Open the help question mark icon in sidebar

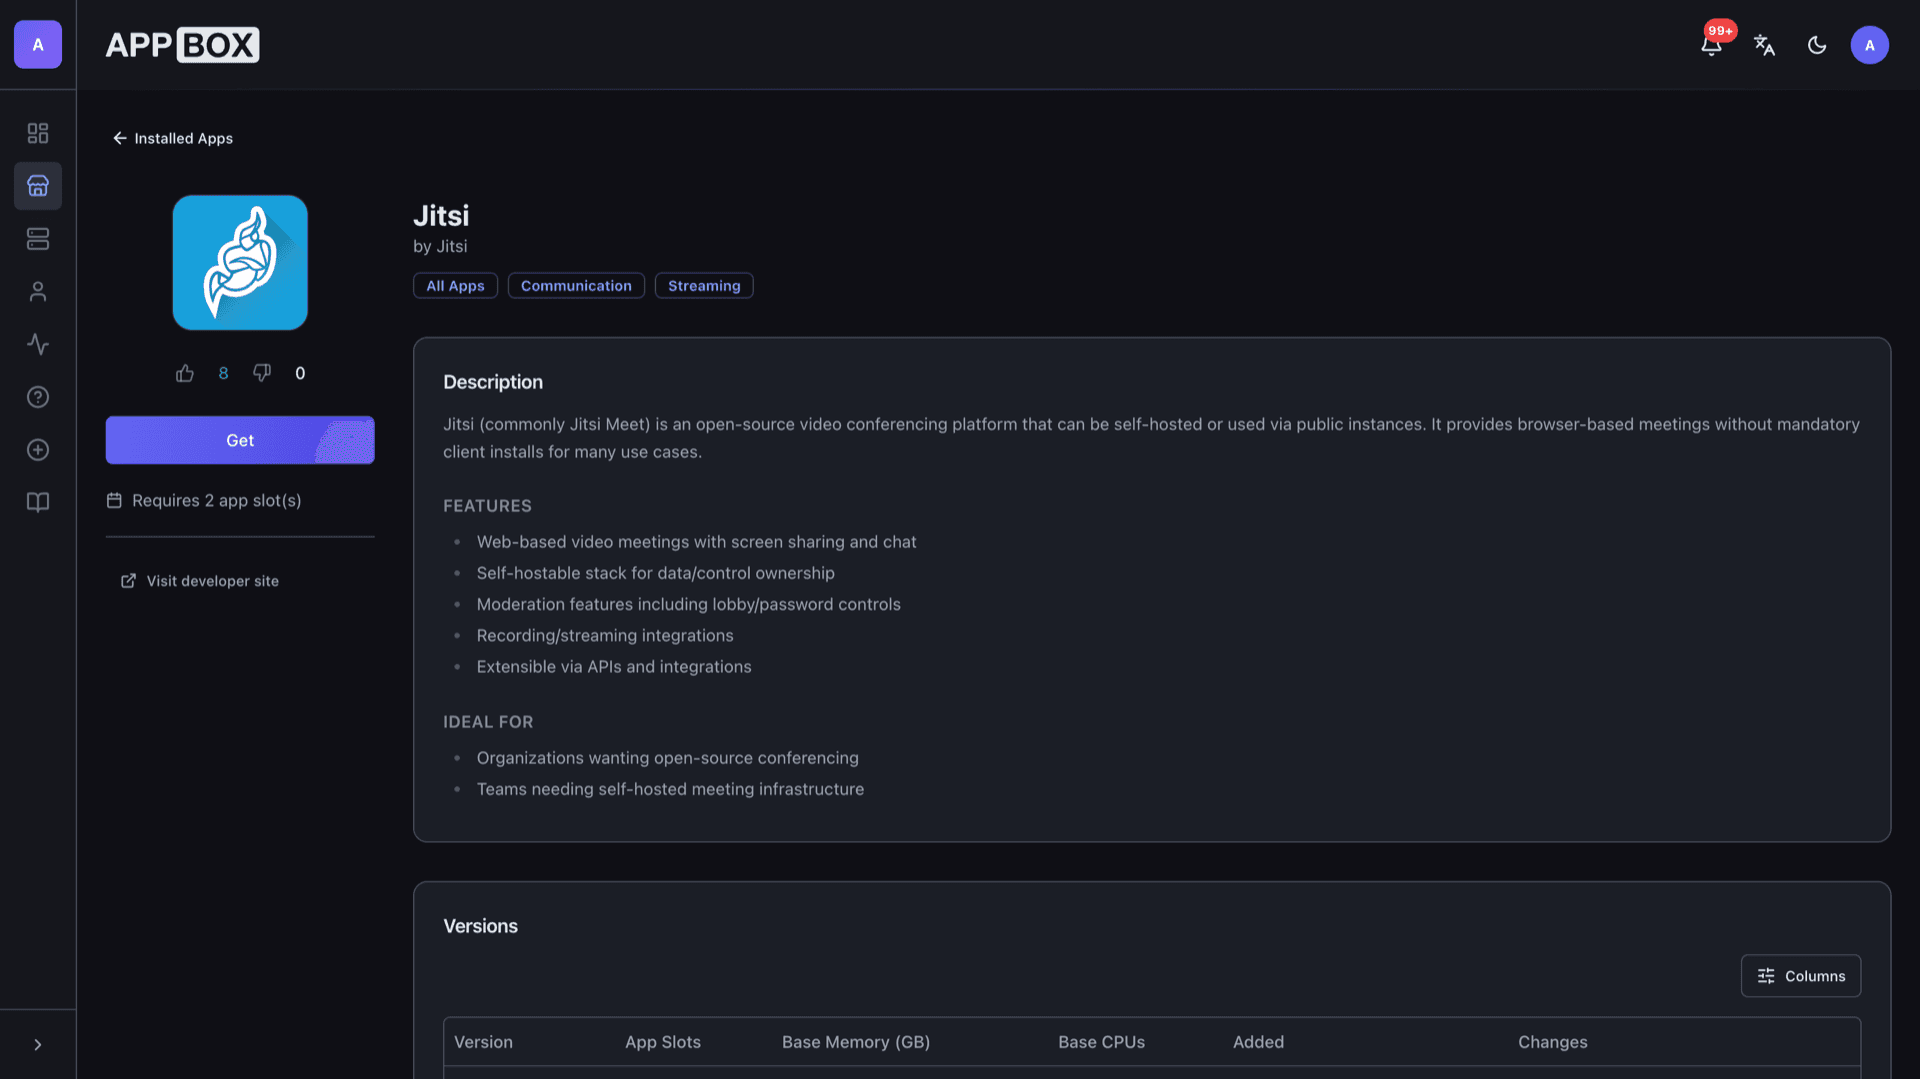click(38, 397)
